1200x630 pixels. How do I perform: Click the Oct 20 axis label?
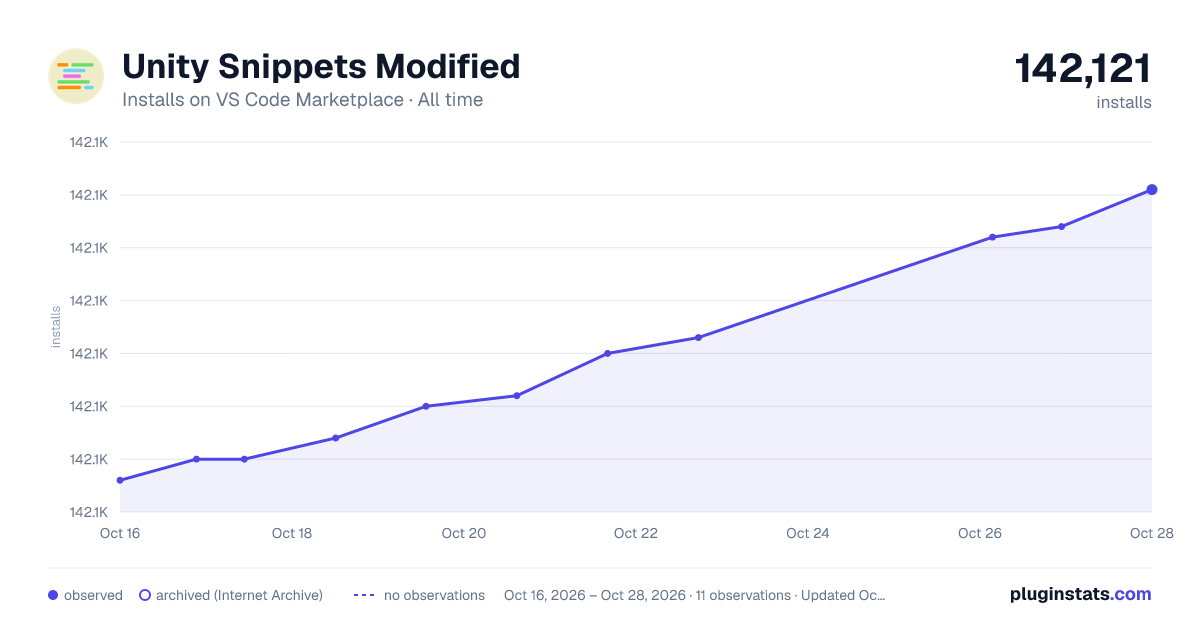point(464,533)
